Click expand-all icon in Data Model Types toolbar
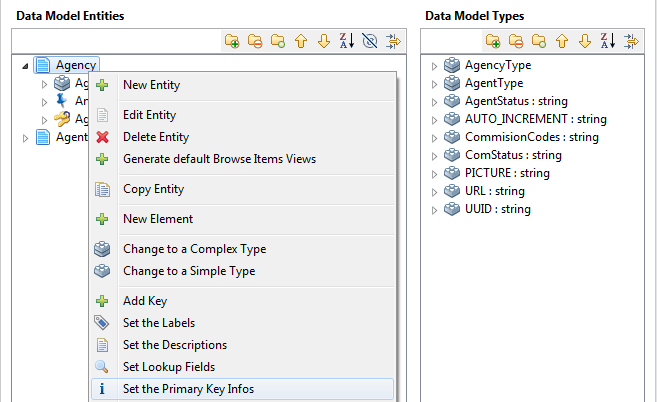The width and height of the screenshot is (657, 402). pos(493,41)
